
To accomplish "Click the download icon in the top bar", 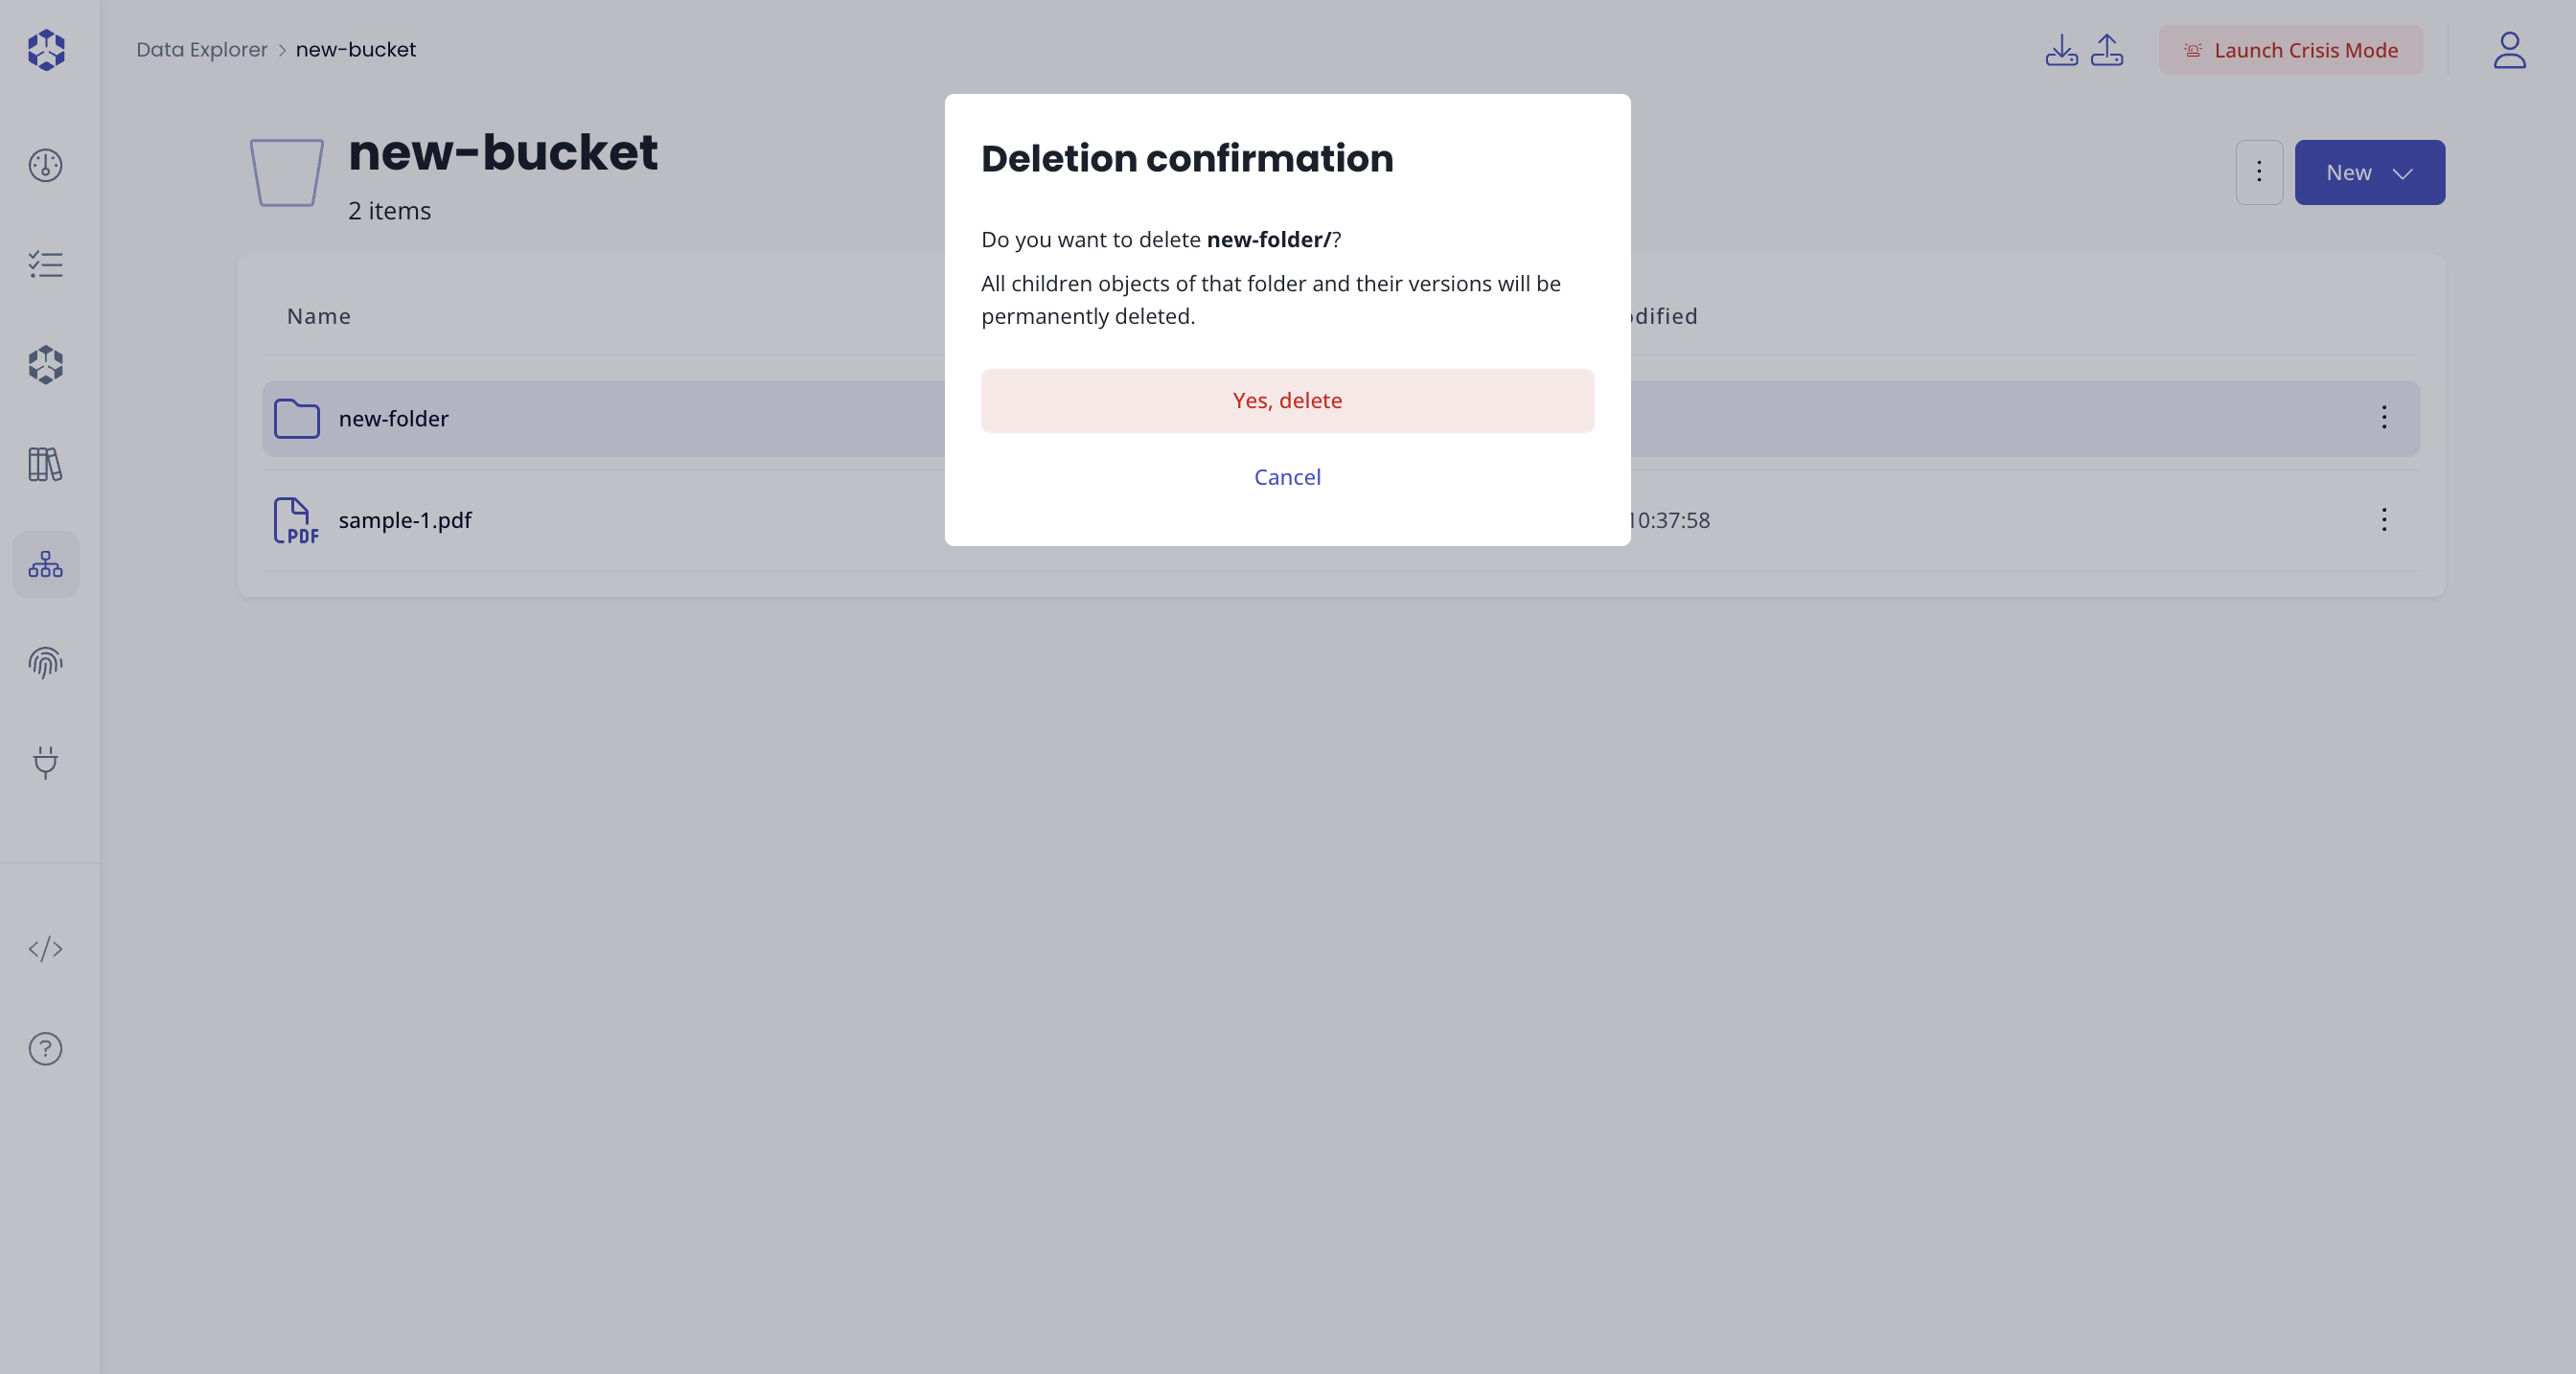I will (2060, 50).
